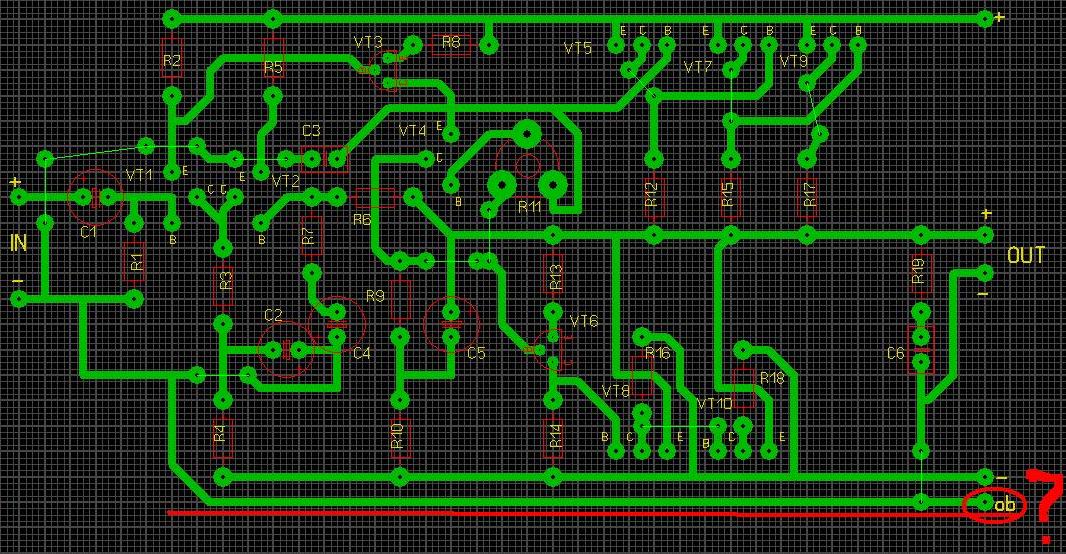
Task: Select resistor R8 outline
Action: click(x=451, y=43)
